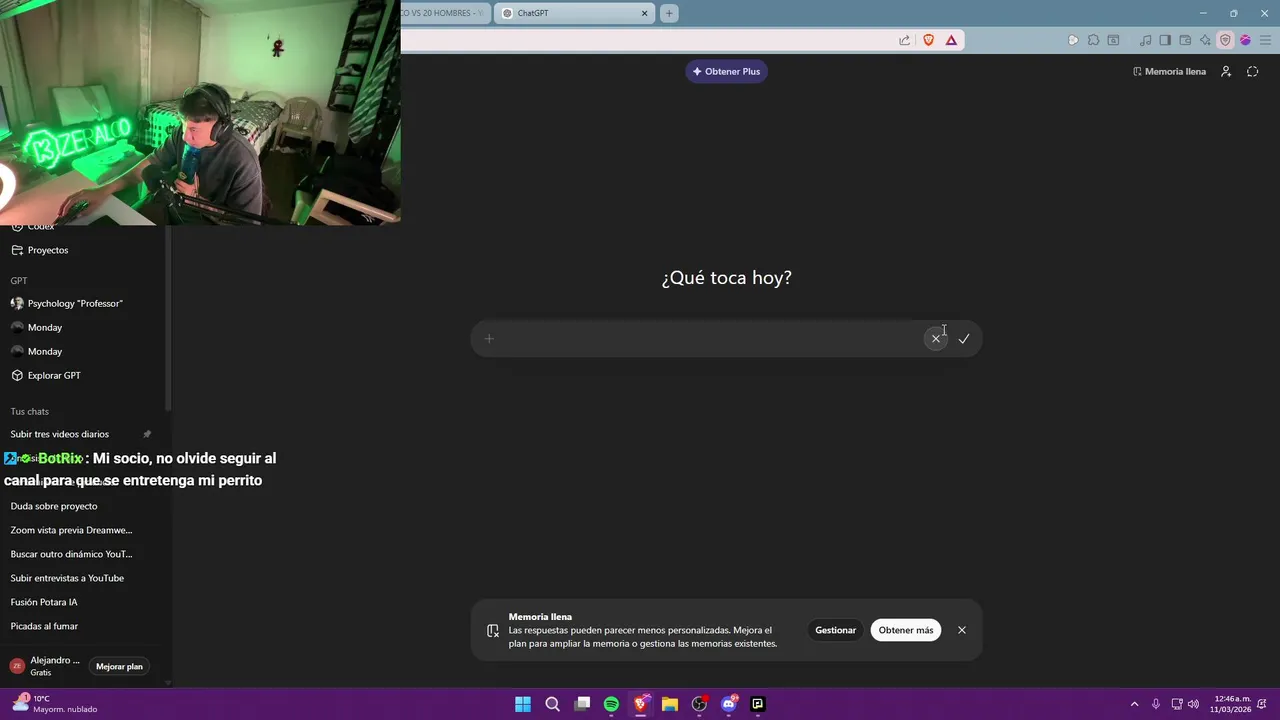Image resolution: width=1280 pixels, height=720 pixels.
Task: Open the volume tray icon
Action: (x=1193, y=704)
